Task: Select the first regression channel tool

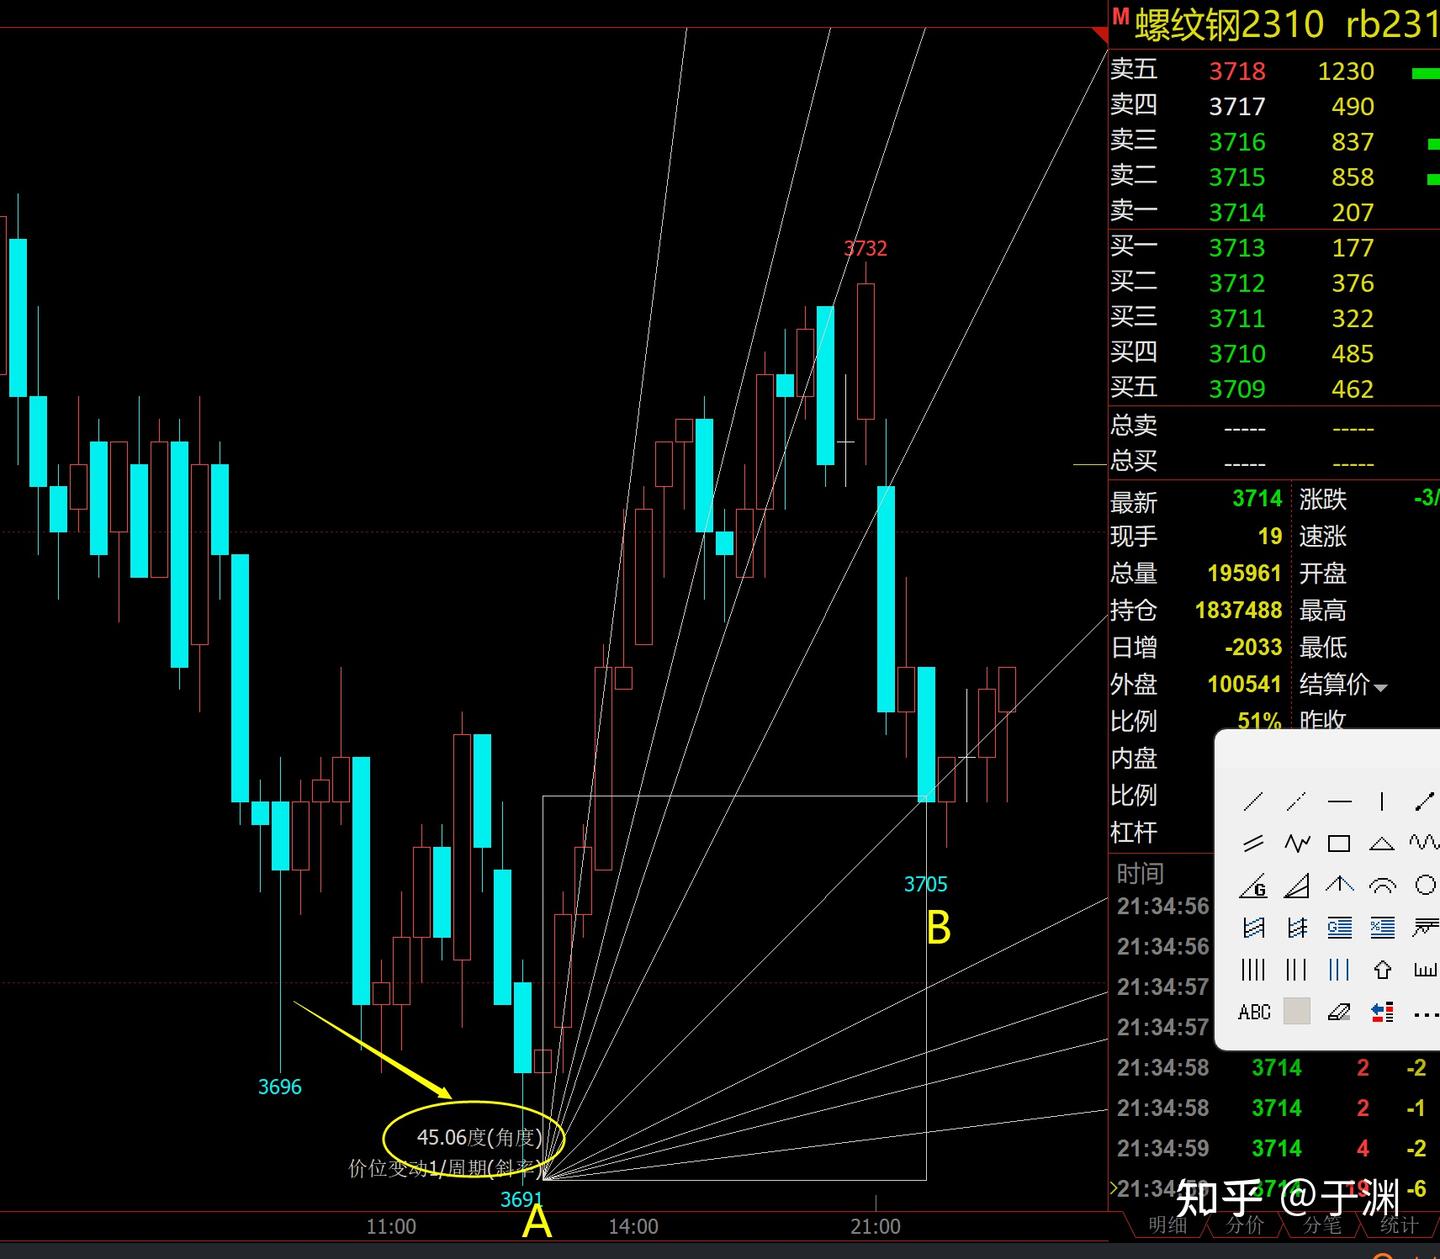Action: tap(1253, 928)
